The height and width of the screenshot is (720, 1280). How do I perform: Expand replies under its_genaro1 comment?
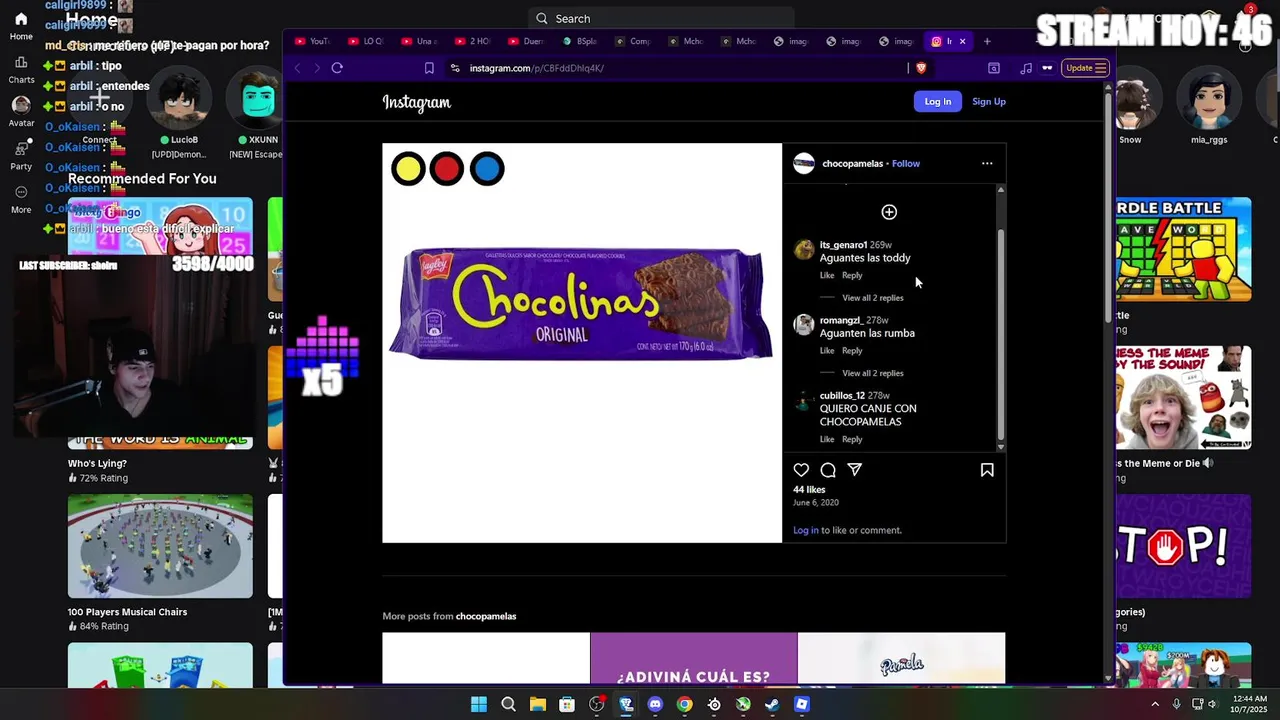[872, 298]
